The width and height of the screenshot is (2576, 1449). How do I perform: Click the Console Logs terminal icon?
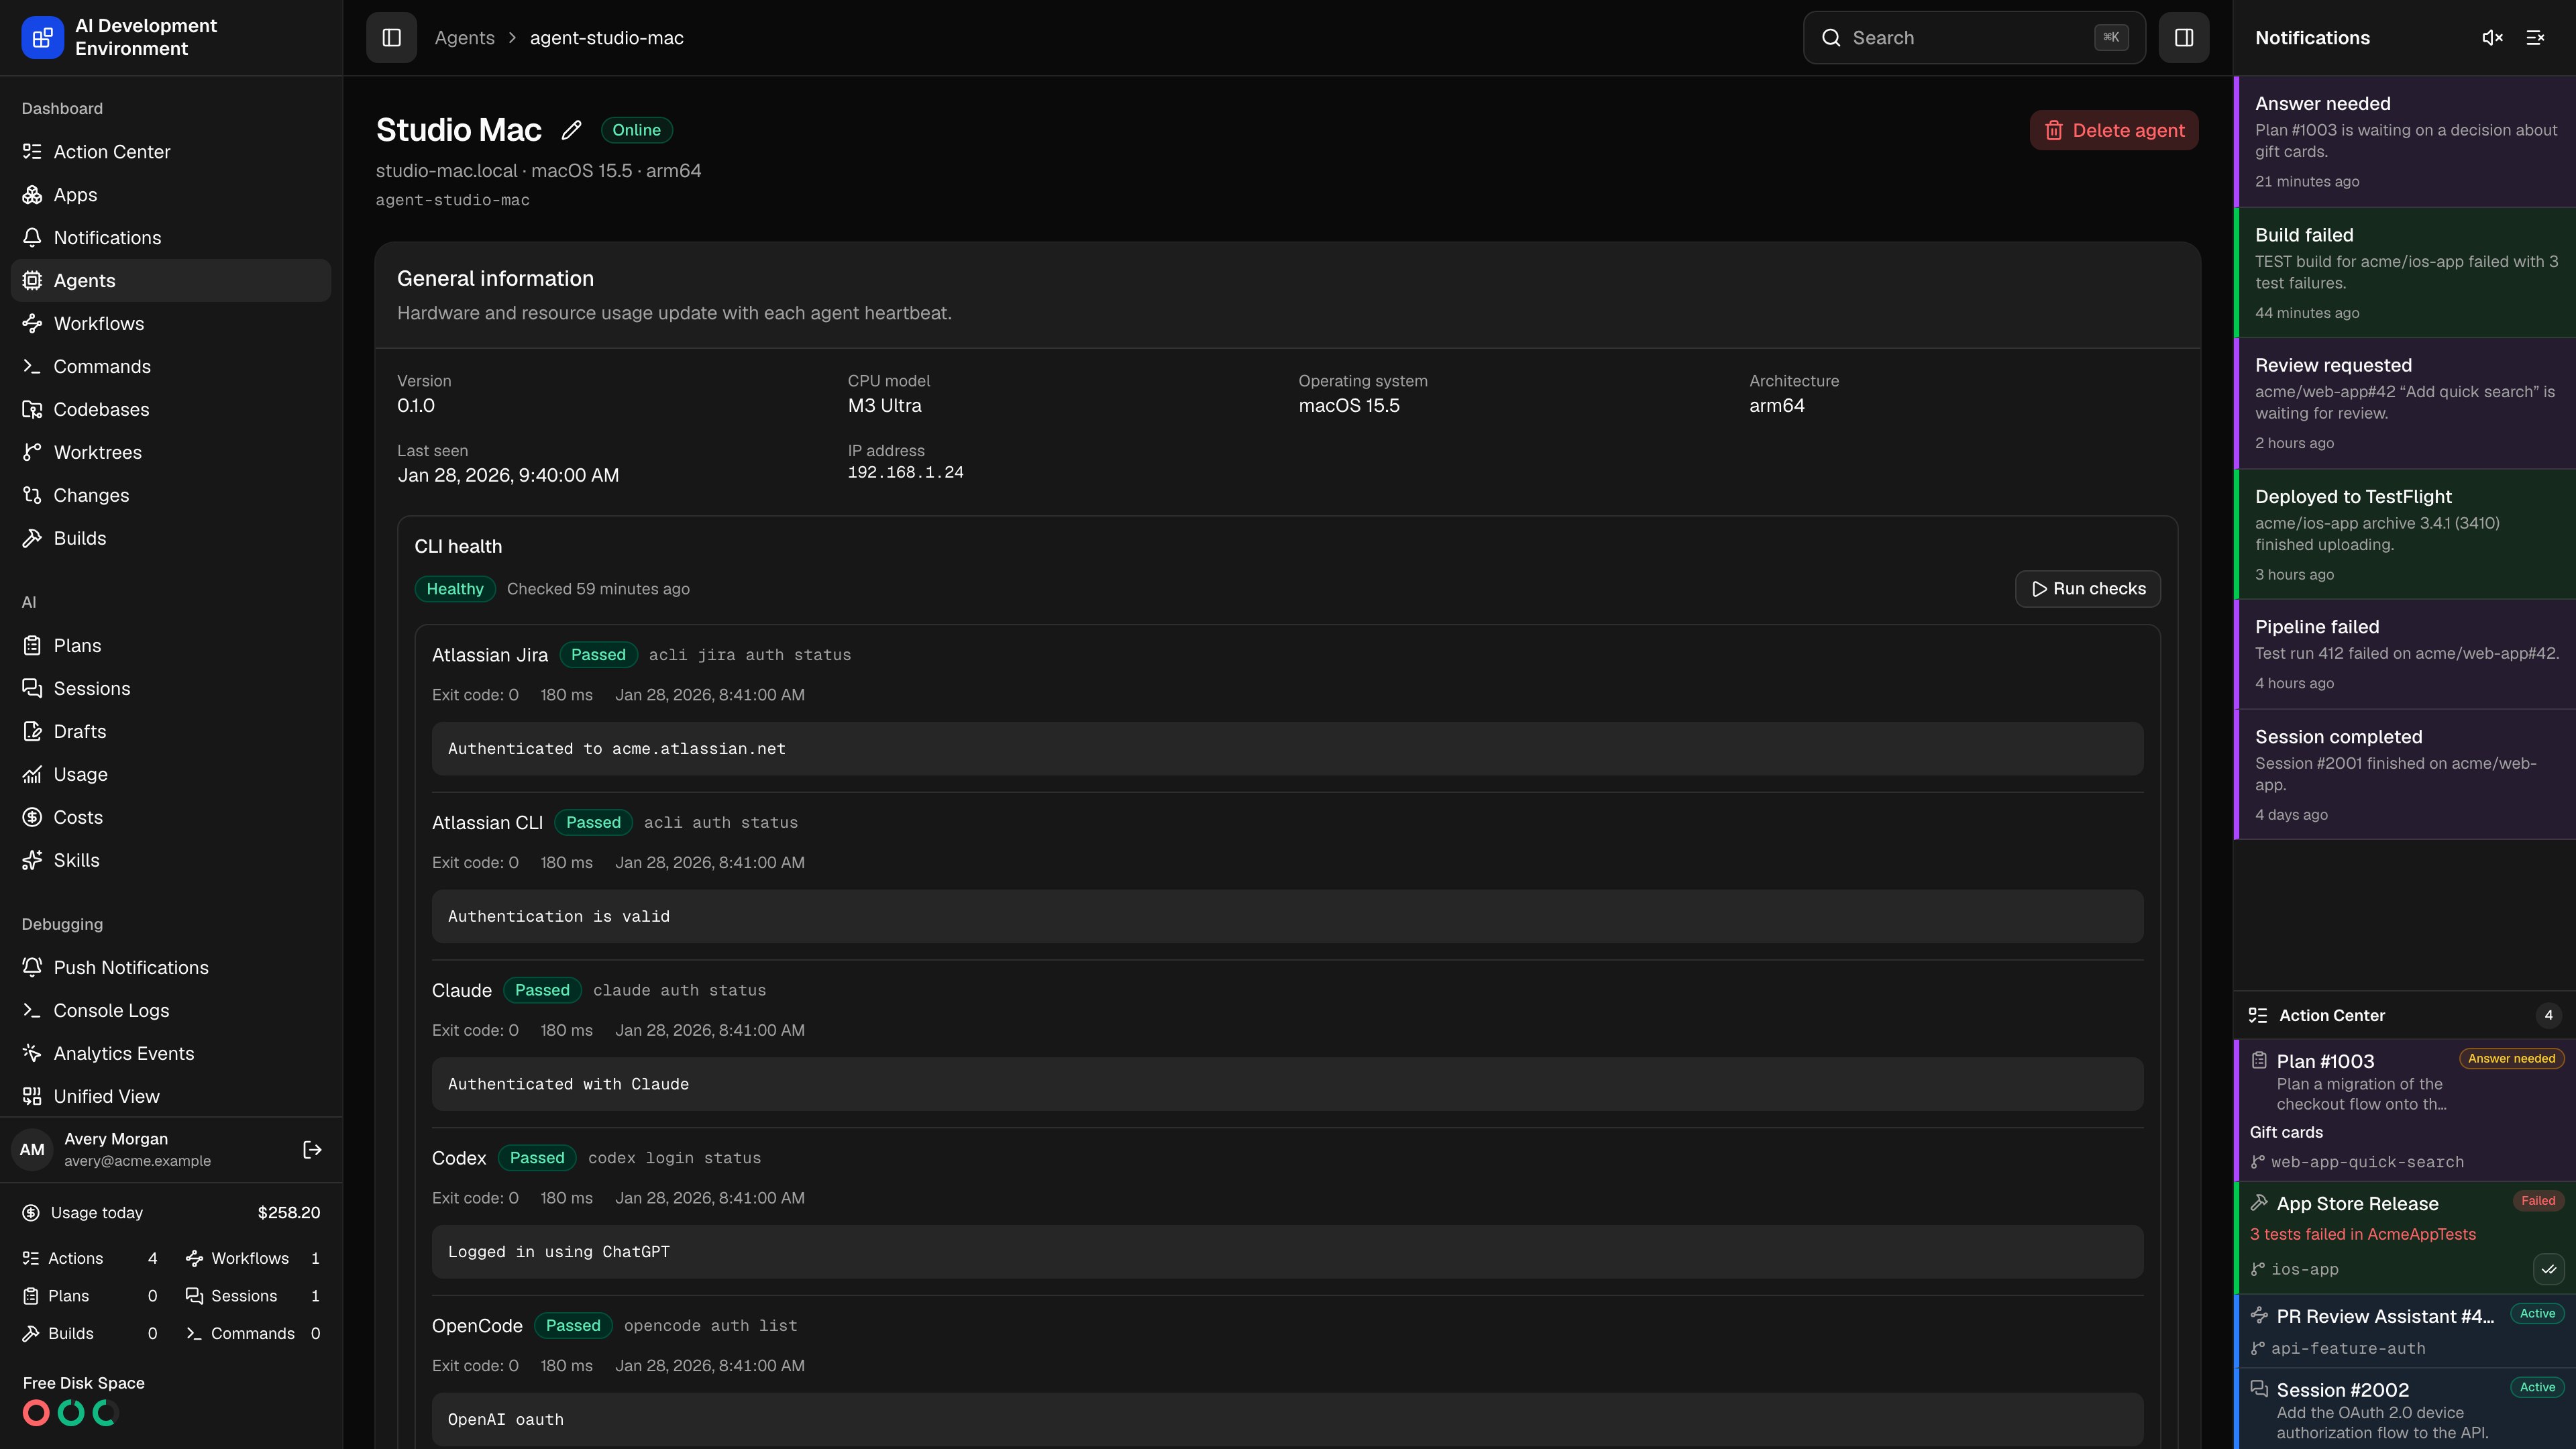point(32,1011)
